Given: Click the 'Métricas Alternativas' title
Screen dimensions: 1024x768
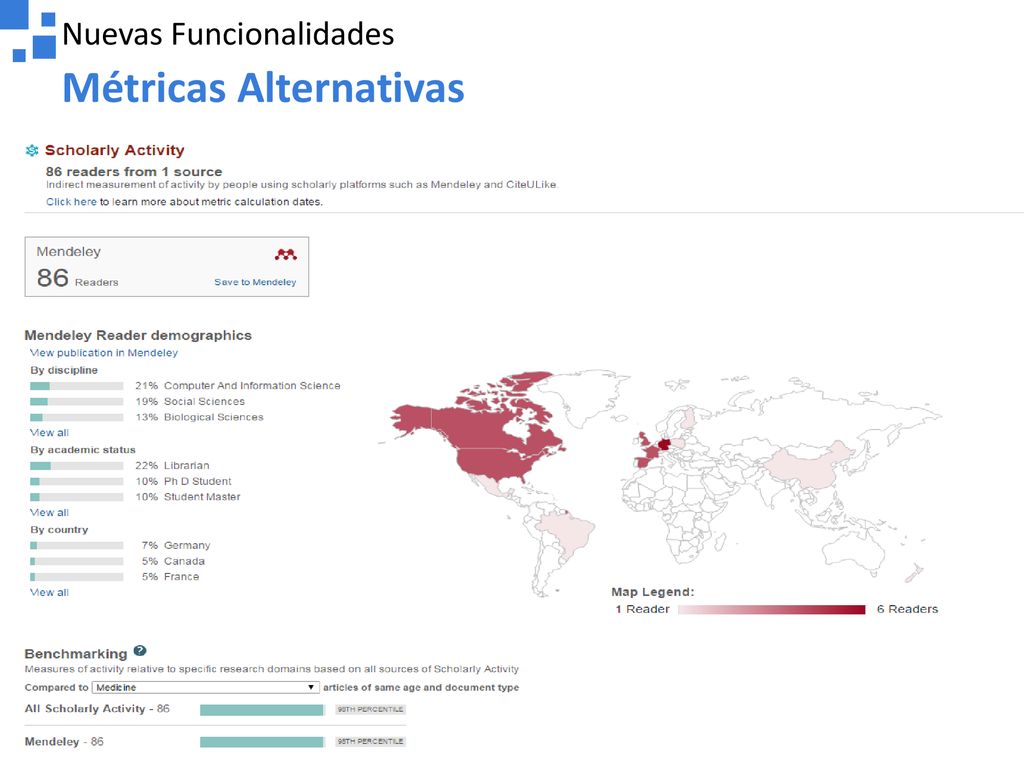Looking at the screenshot, I should [263, 88].
